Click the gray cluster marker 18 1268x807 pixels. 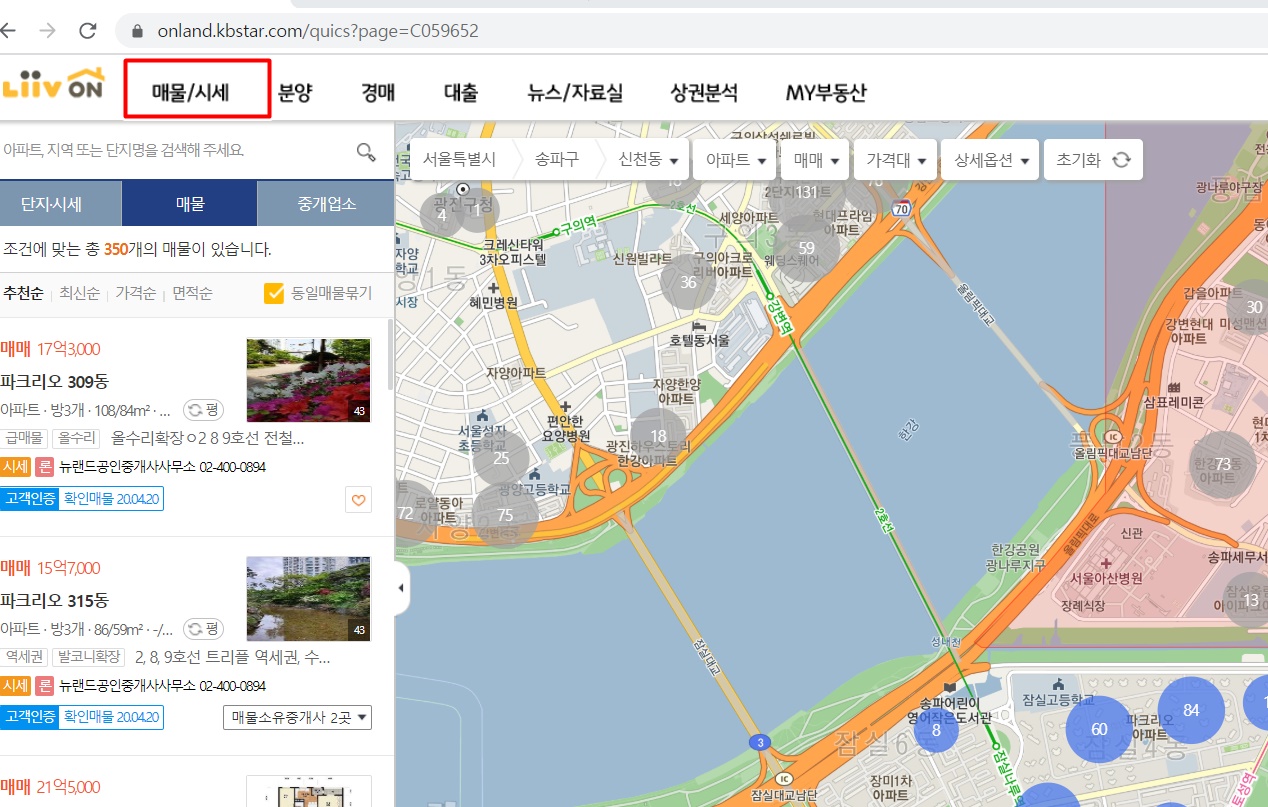(658, 436)
